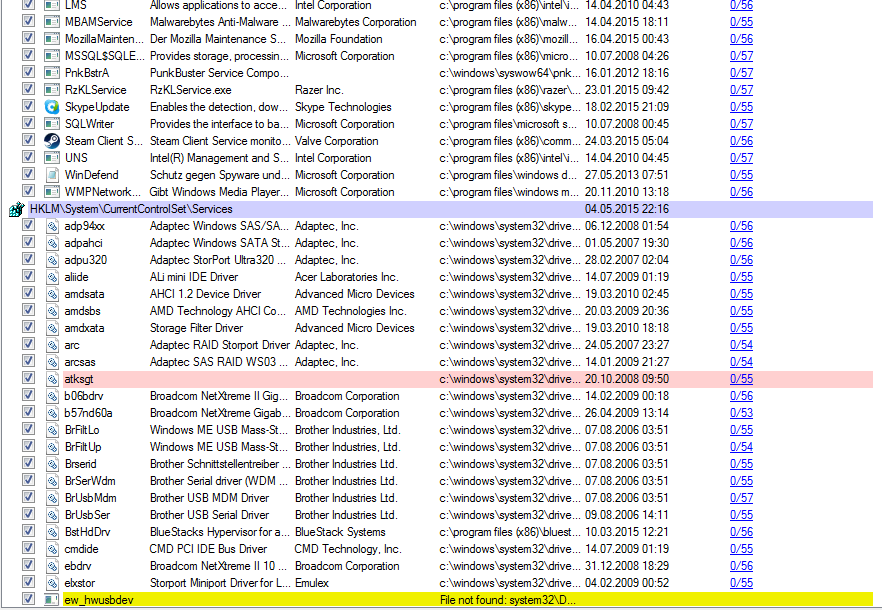This screenshot has height=610, width=882.
Task: Uncheck the PnkBstrA autorun checkbox
Action: point(28,73)
